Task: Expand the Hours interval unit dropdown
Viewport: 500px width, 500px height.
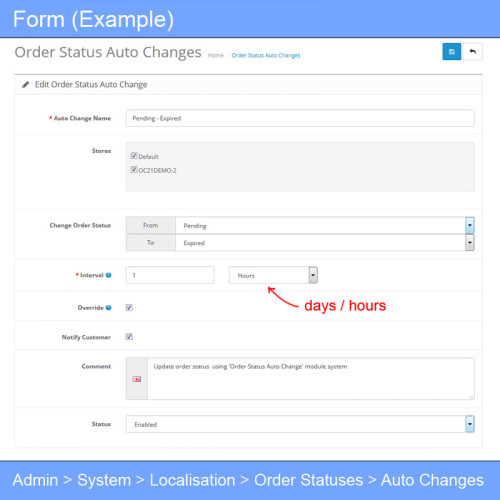Action: 273,275
